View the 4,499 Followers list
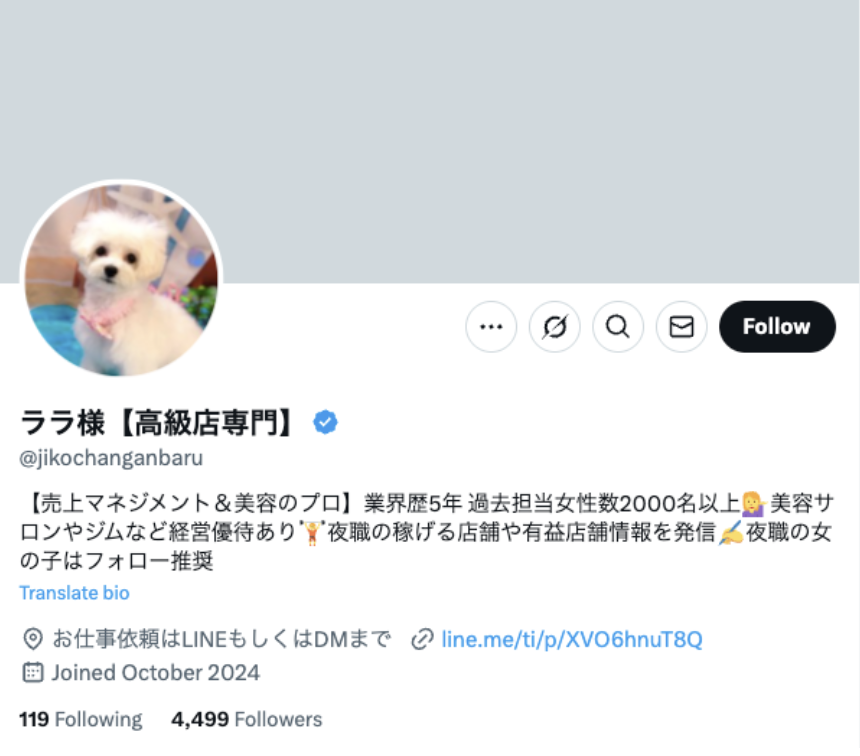Image resolution: width=860 pixels, height=756 pixels. tap(247, 719)
